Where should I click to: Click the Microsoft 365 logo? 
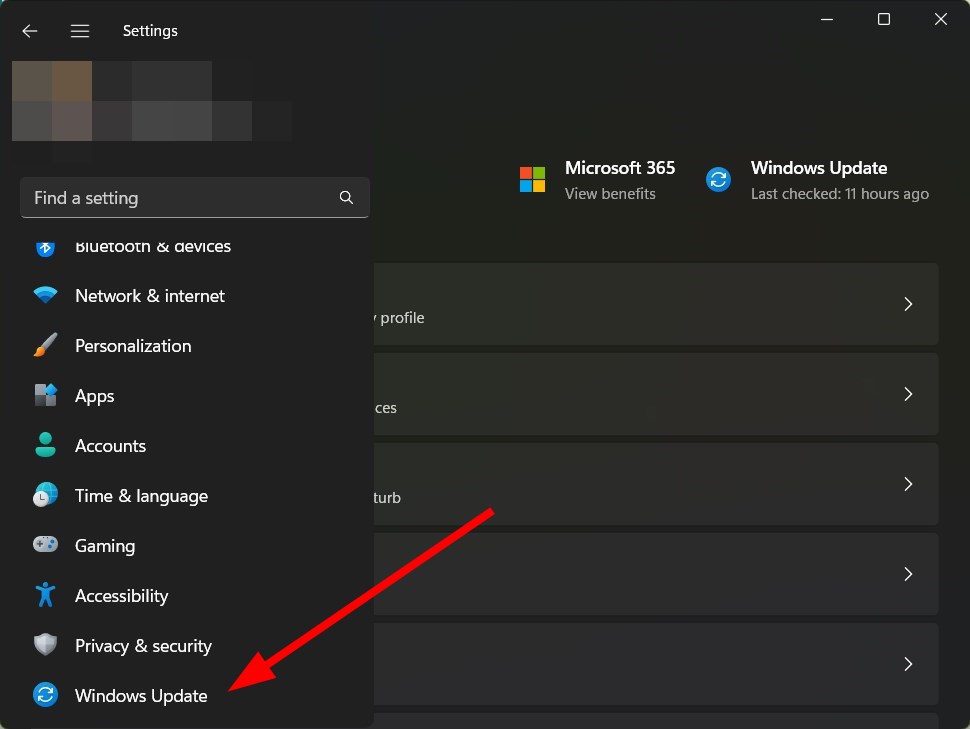click(532, 179)
